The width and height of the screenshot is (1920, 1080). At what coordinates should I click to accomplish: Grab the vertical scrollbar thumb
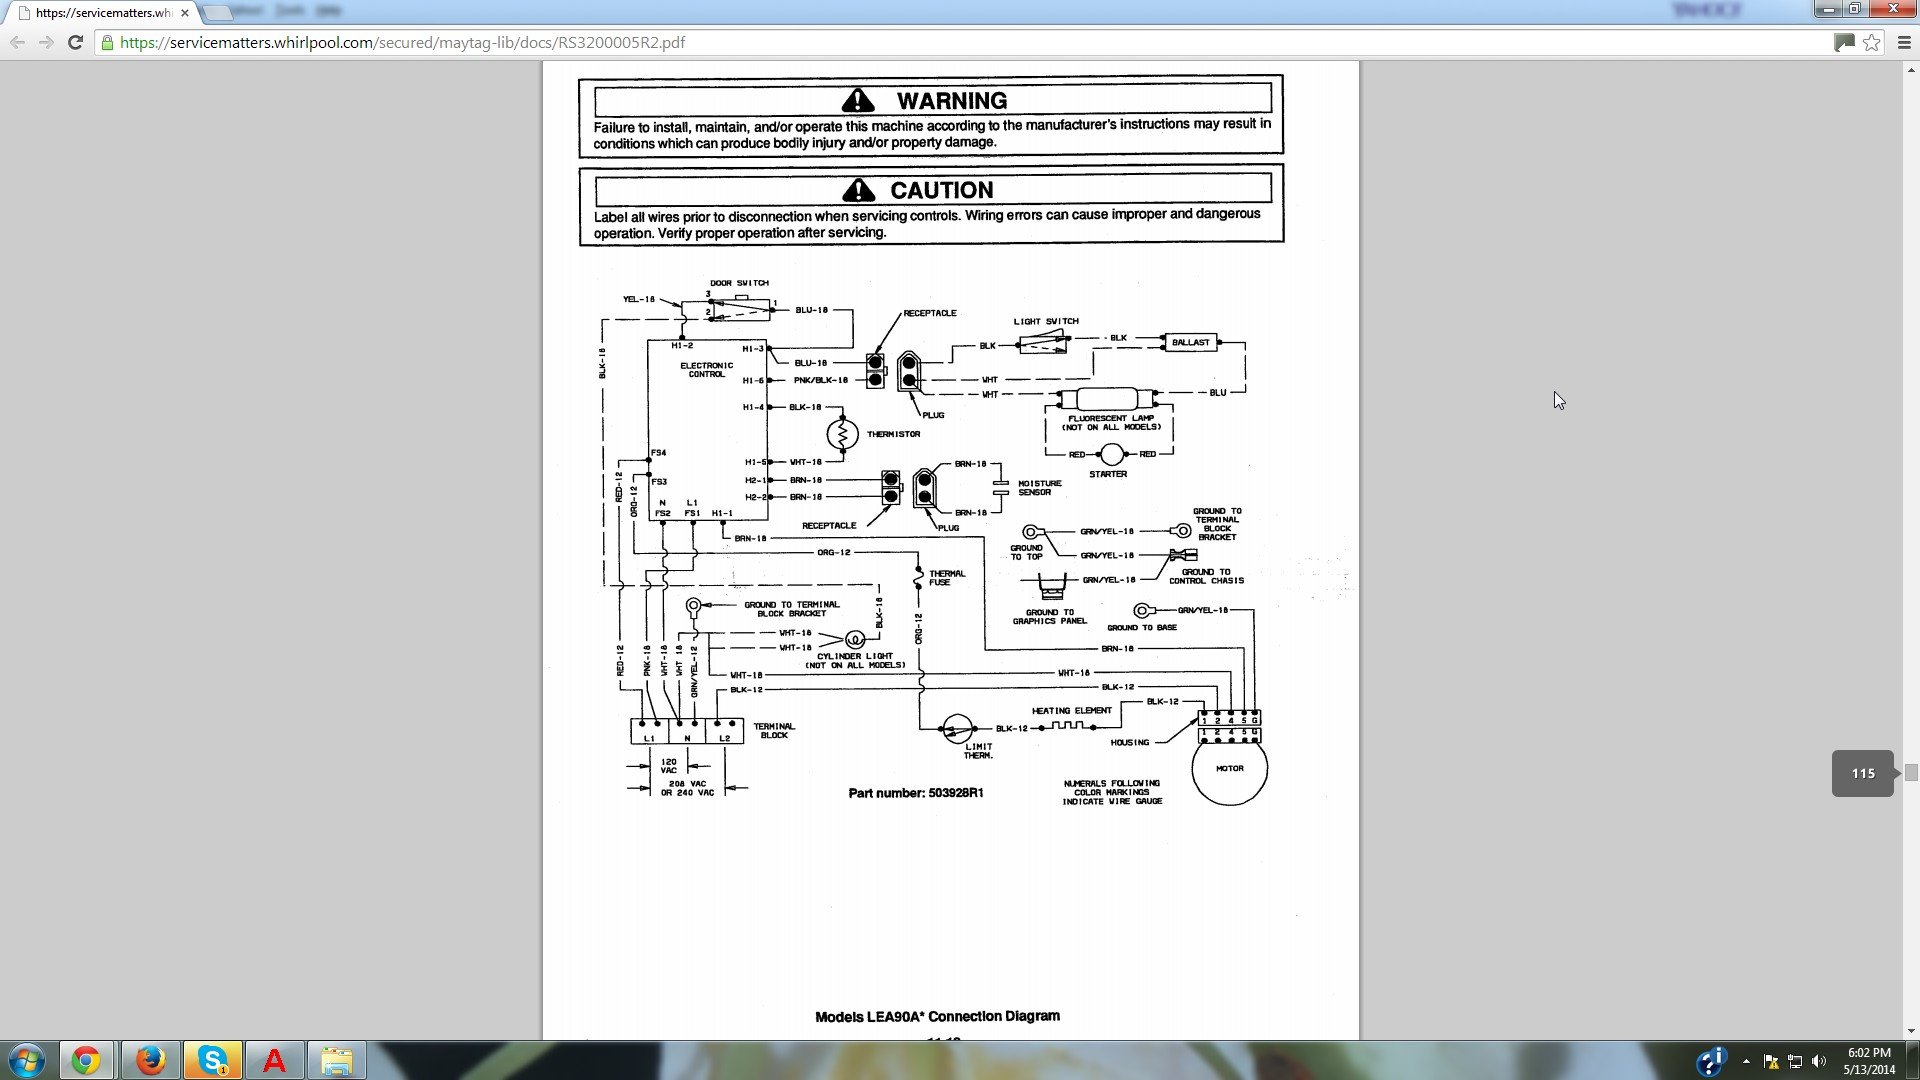pos(1911,772)
